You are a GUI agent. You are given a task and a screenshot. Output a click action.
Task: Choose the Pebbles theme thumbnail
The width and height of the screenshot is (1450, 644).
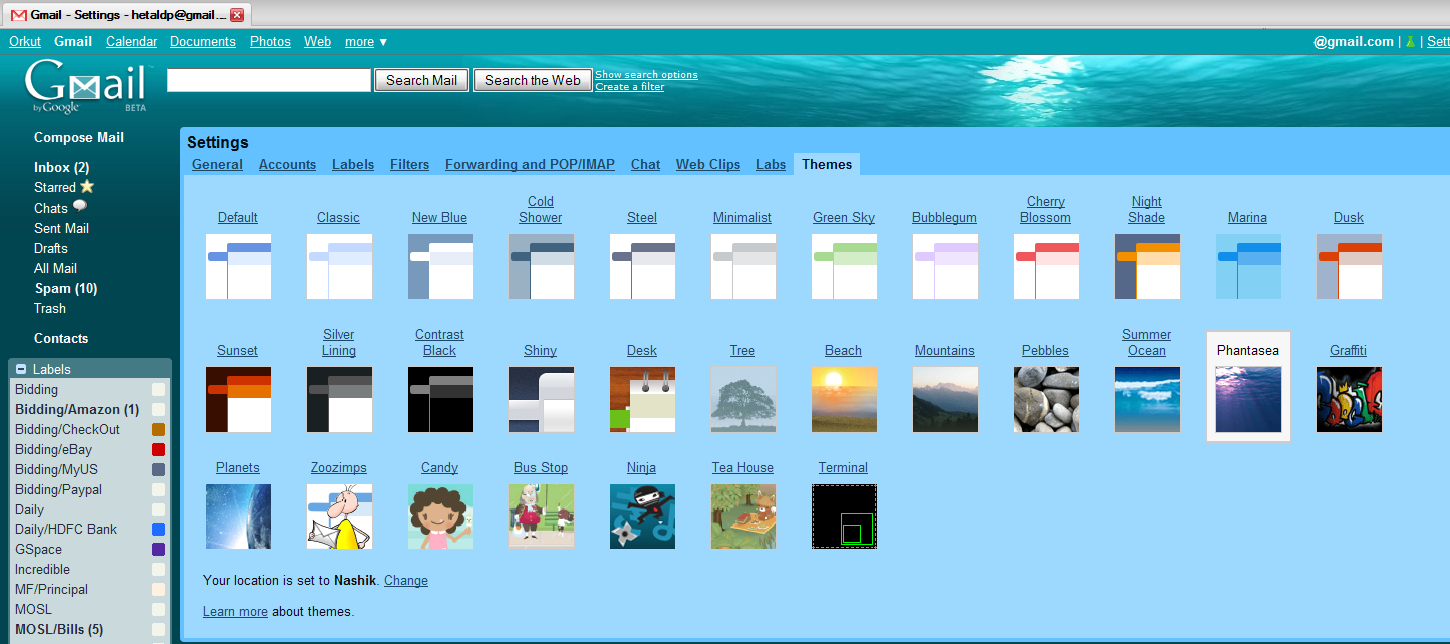pos(1046,400)
